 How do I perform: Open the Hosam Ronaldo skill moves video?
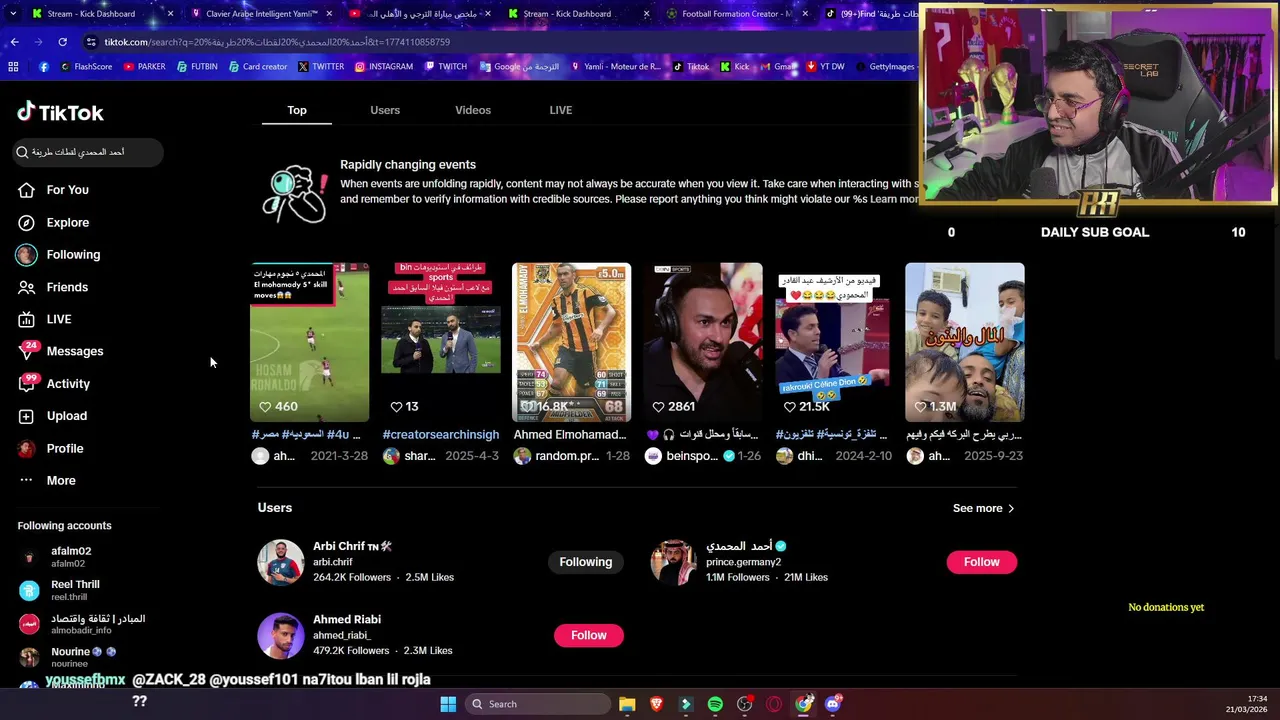click(x=309, y=342)
